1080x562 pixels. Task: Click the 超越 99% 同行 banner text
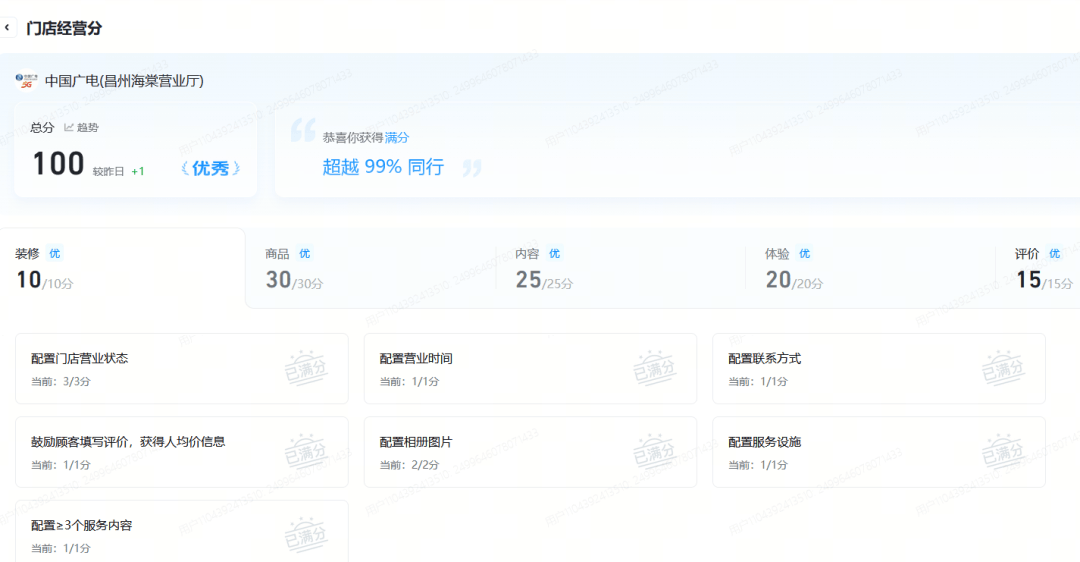click(x=382, y=167)
